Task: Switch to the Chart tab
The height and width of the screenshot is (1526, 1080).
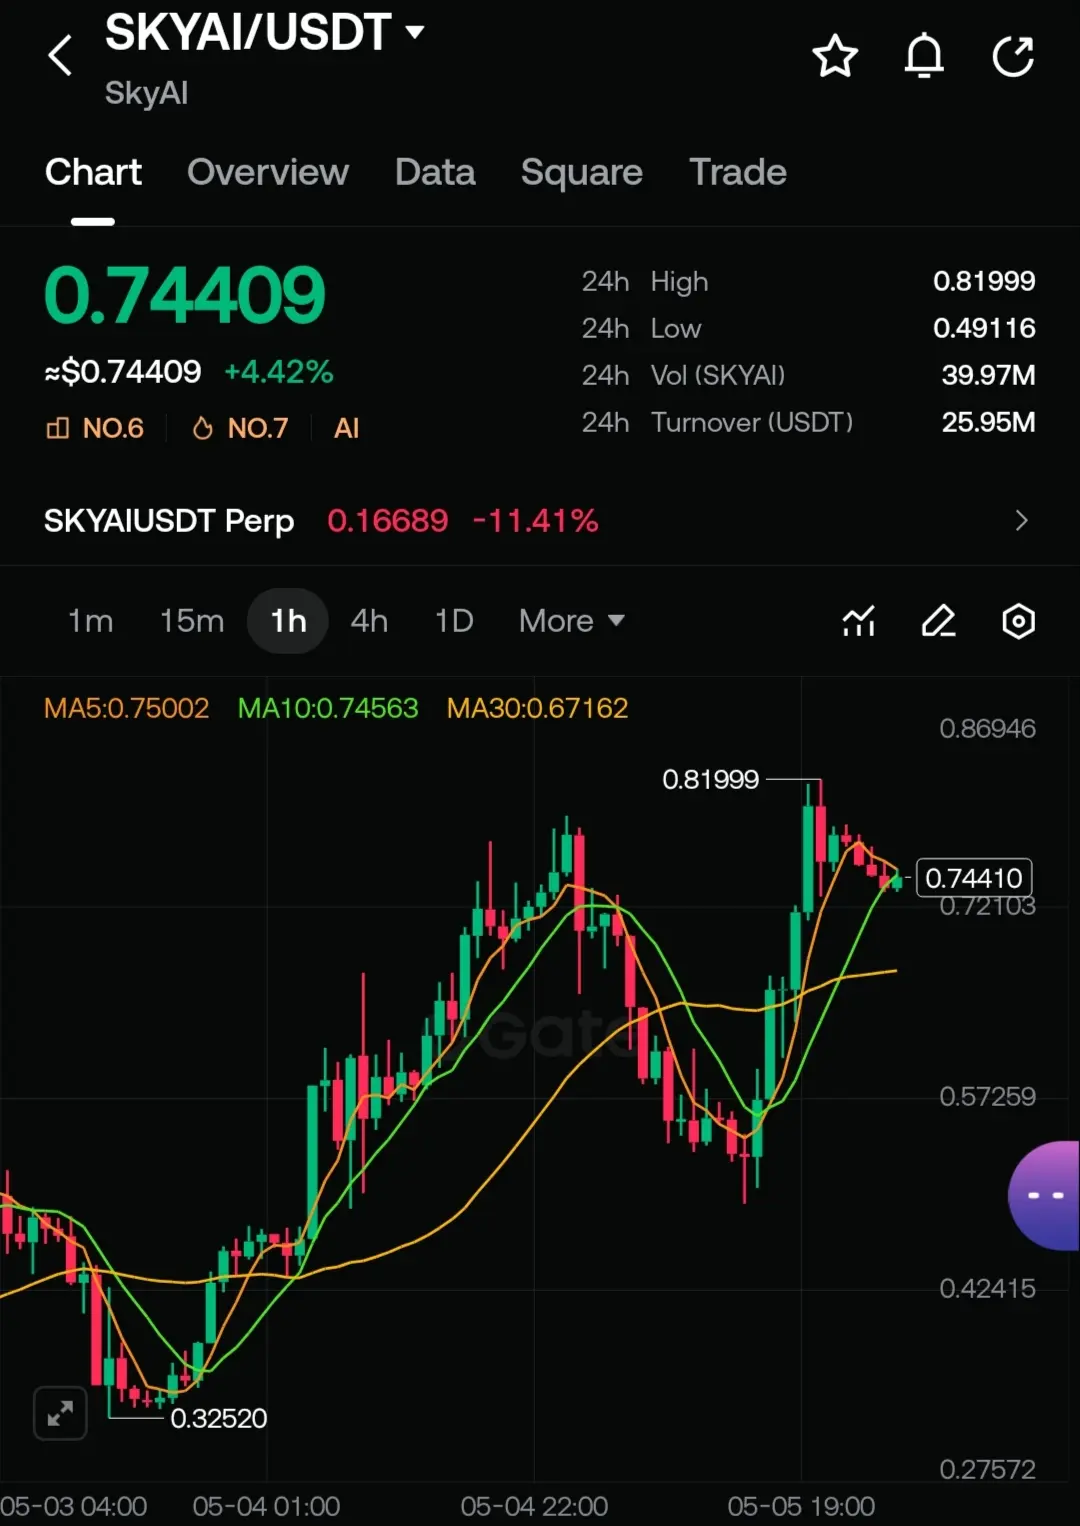Action: pyautogui.click(x=93, y=172)
